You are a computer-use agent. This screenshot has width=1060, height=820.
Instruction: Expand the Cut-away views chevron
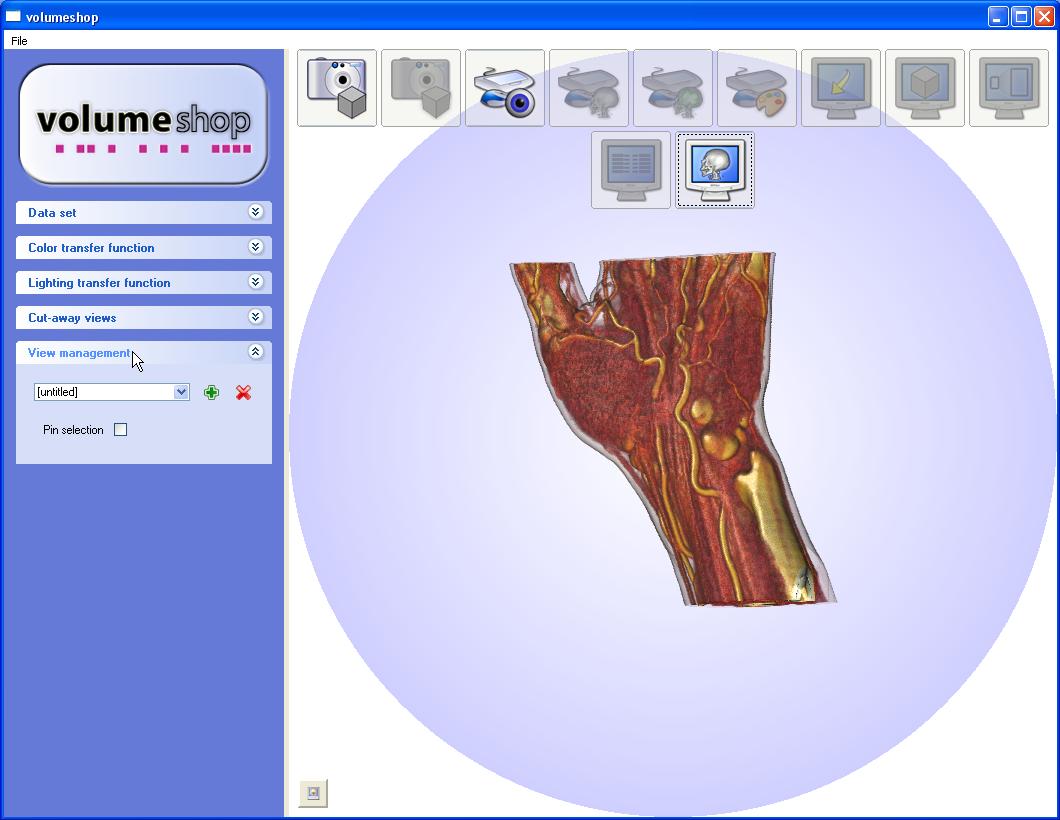point(256,317)
